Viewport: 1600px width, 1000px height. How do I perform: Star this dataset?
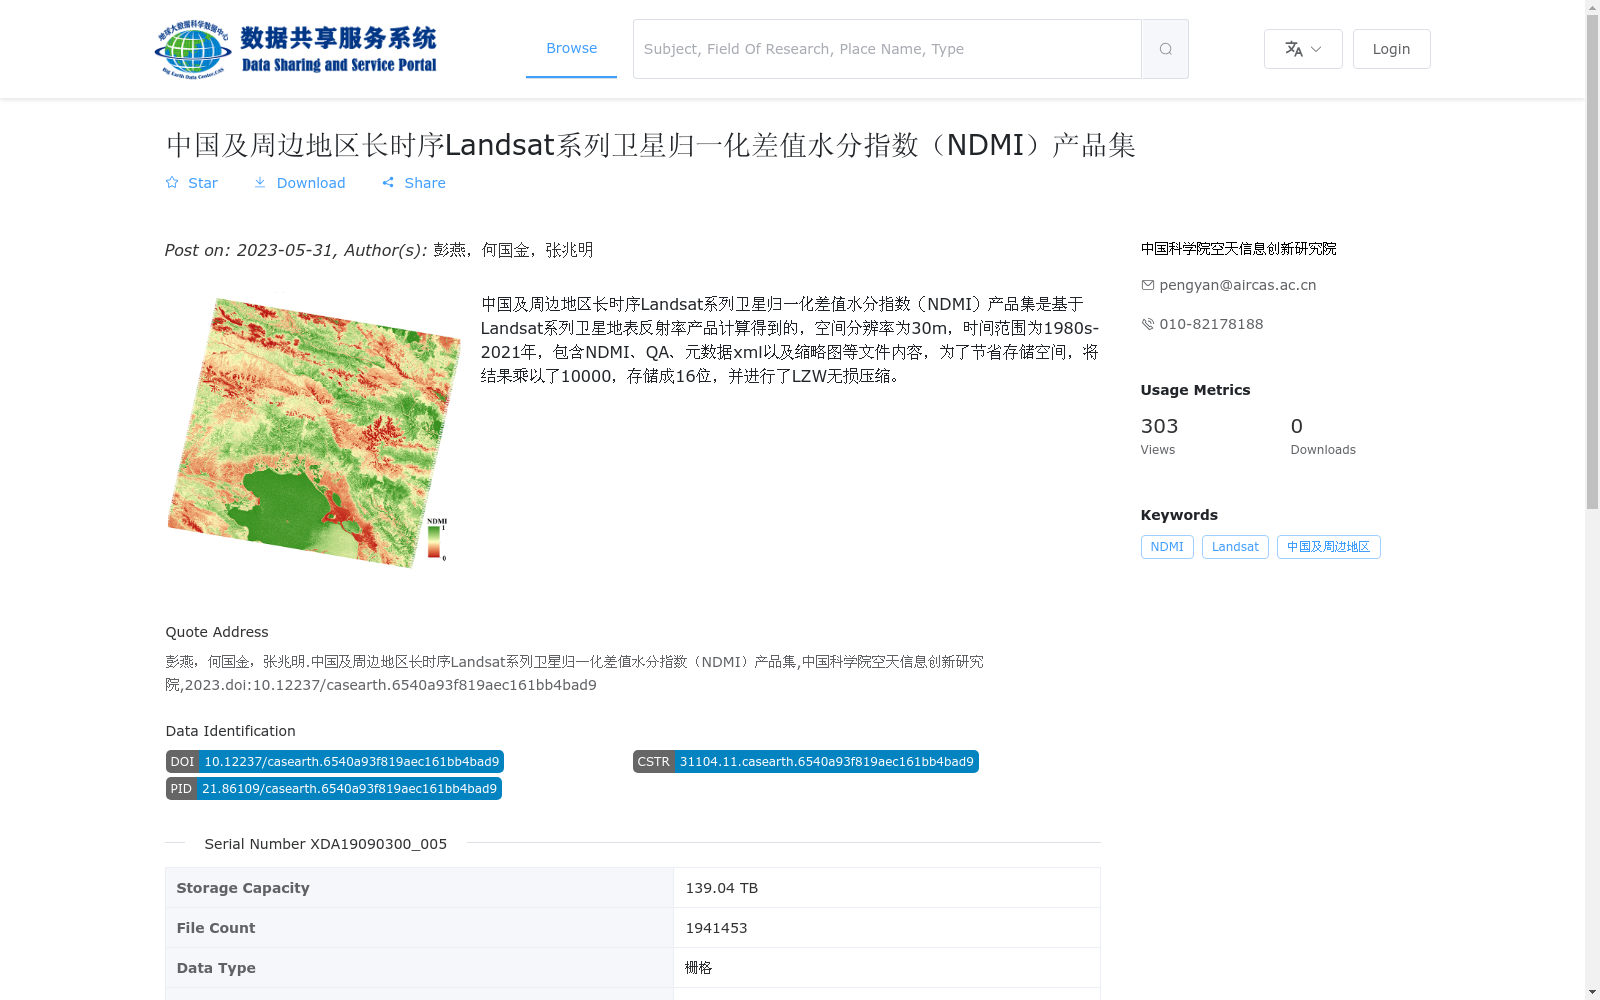191,183
